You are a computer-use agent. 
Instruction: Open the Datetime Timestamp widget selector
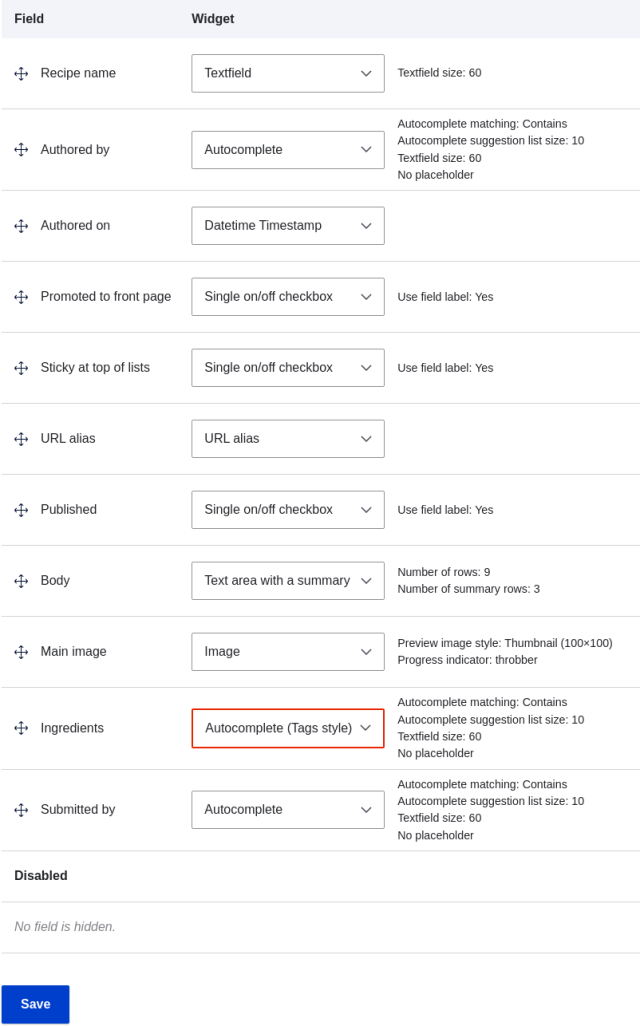click(287, 226)
